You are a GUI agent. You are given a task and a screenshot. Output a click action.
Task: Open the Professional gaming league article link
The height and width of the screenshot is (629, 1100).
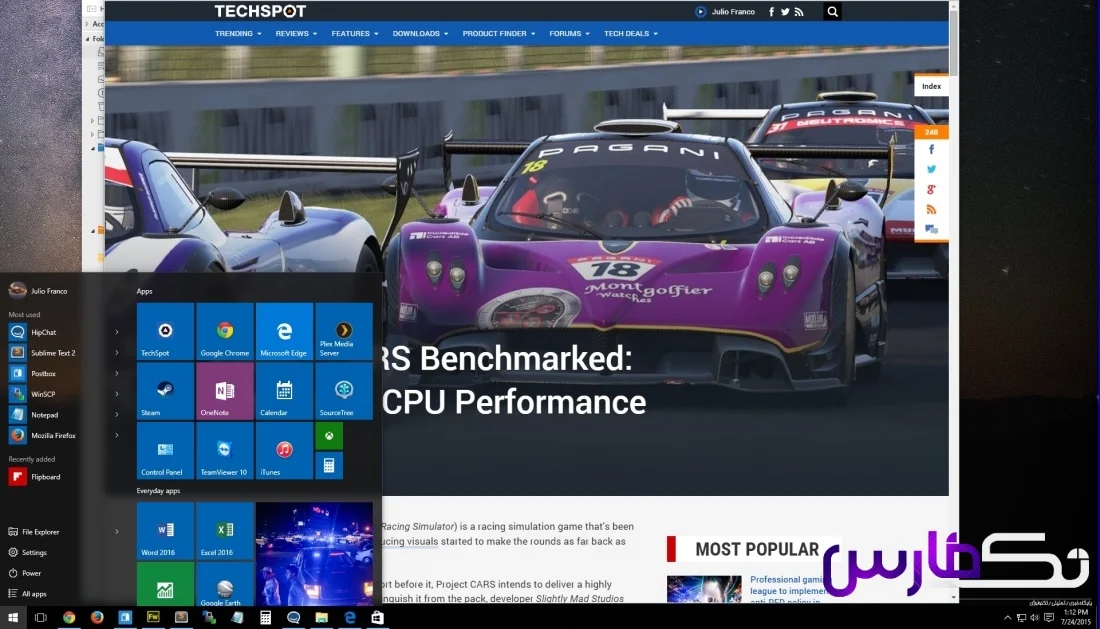(789, 590)
